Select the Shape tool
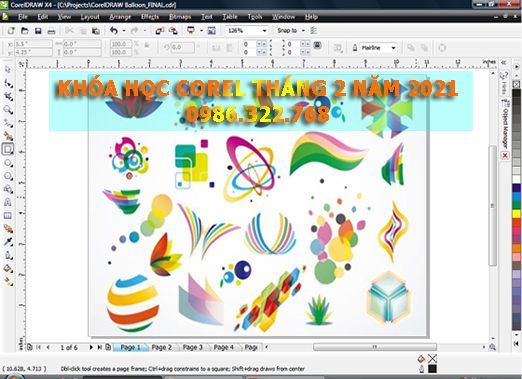Viewport: 522px width, 379px height. [x=8, y=83]
